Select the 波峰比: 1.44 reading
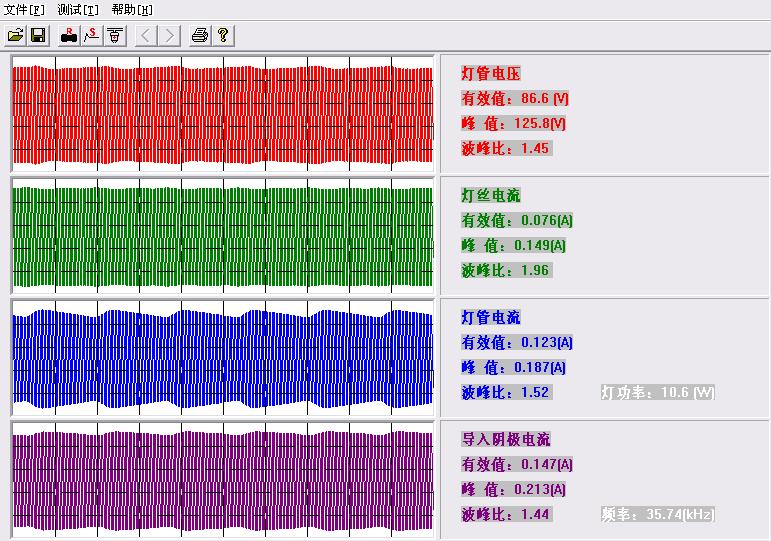Image resolution: width=771 pixels, height=541 pixels. (506, 514)
